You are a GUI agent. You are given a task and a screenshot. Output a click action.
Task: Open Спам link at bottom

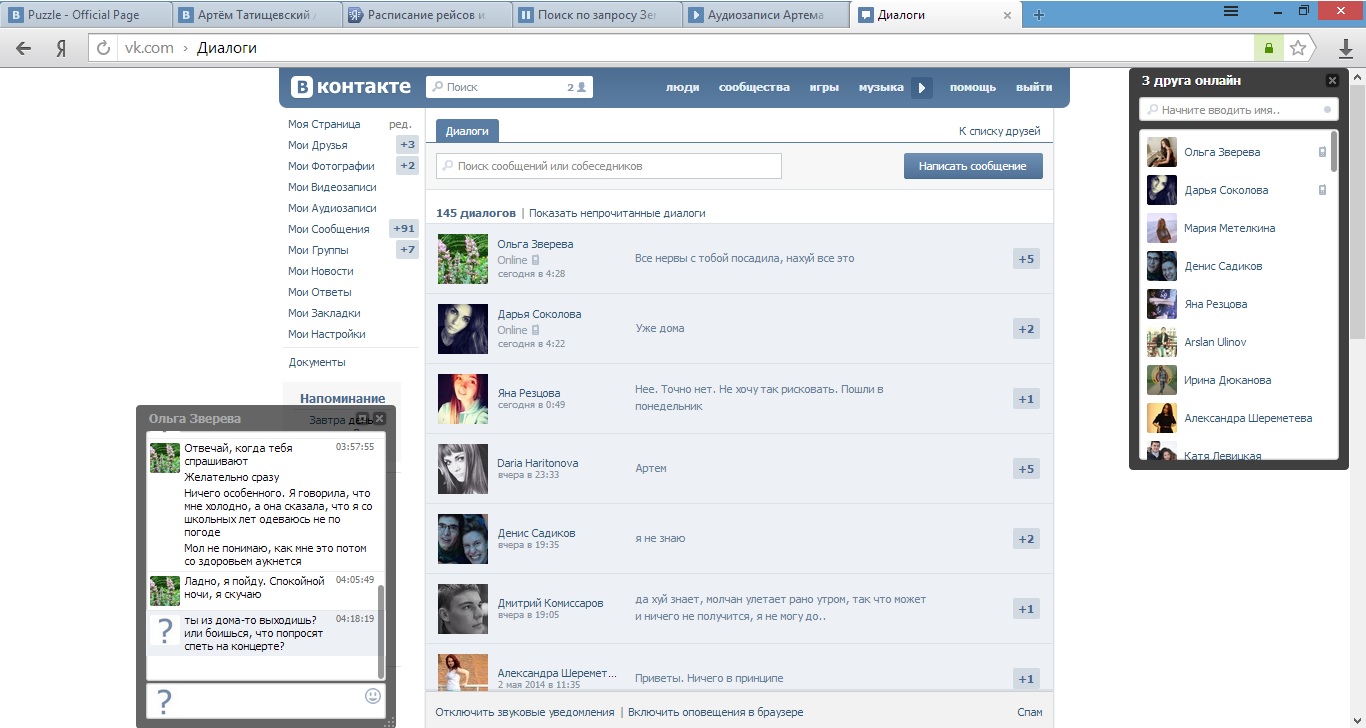tap(1029, 712)
